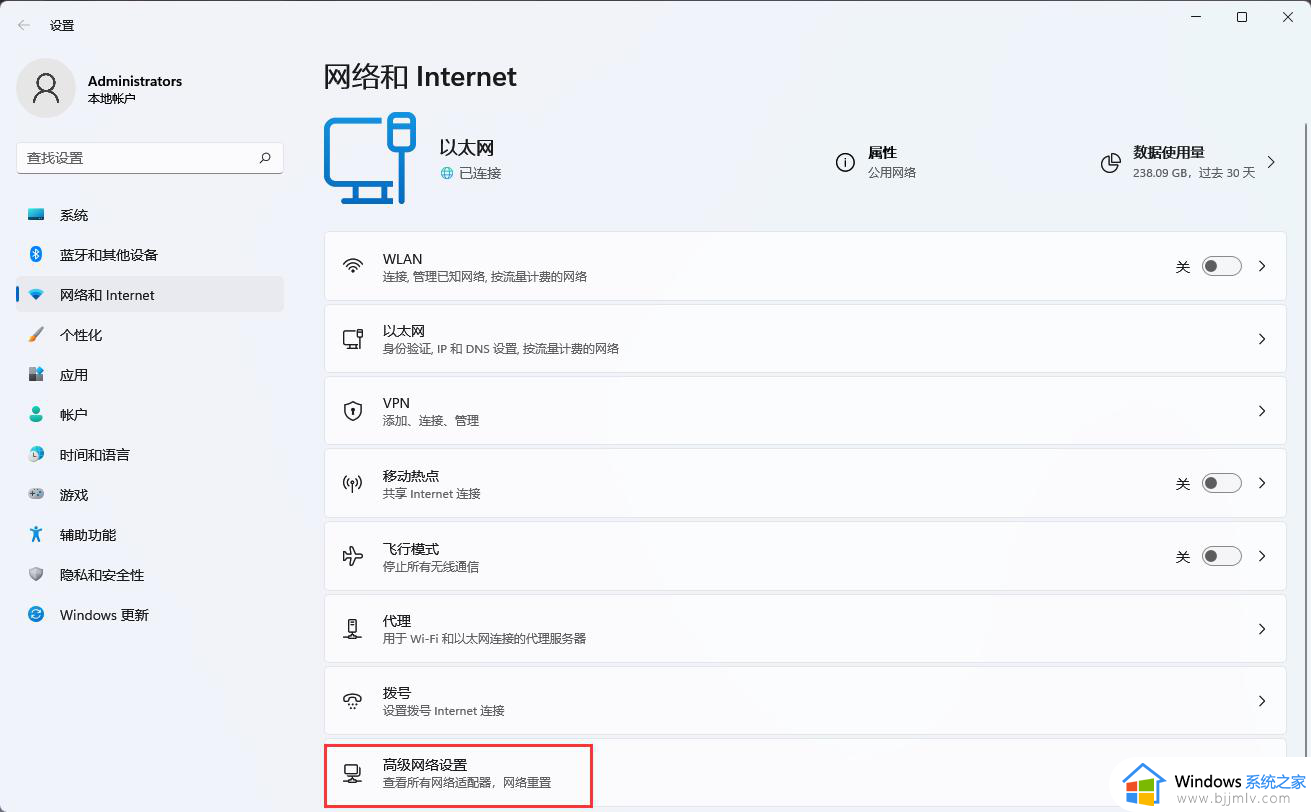Click the search magnifier icon
Viewport: 1311px width, 812px height.
[265, 158]
